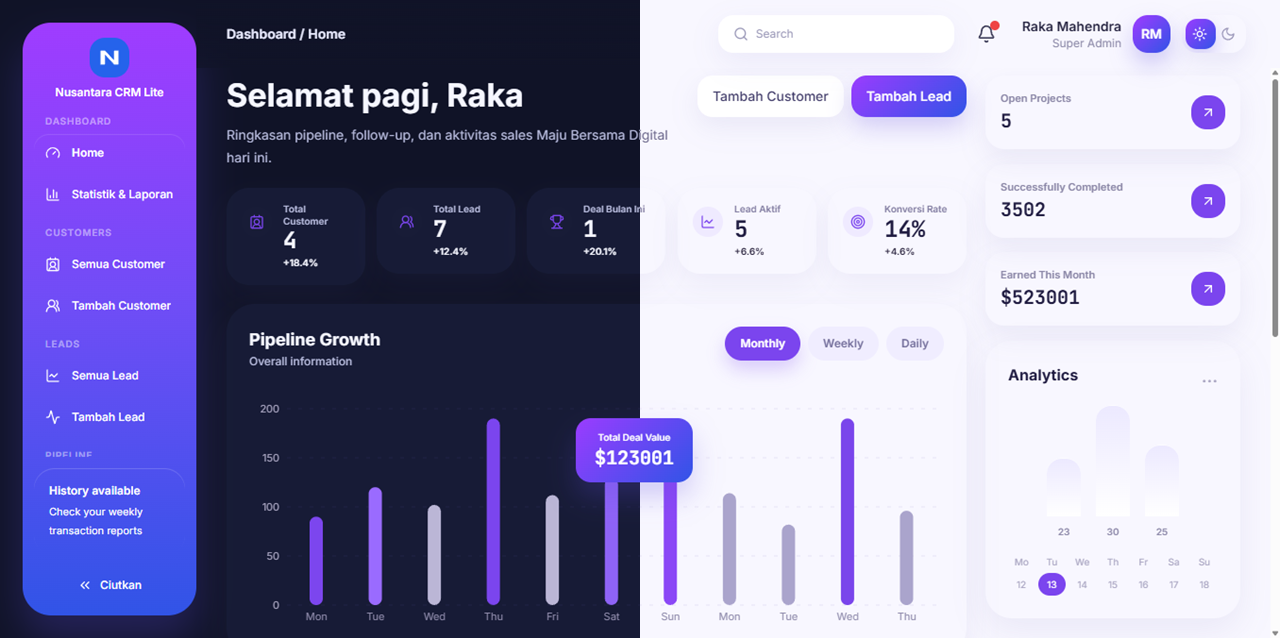This screenshot has height=638, width=1280.
Task: Click the Pipeline Growth heading
Action: pos(314,339)
